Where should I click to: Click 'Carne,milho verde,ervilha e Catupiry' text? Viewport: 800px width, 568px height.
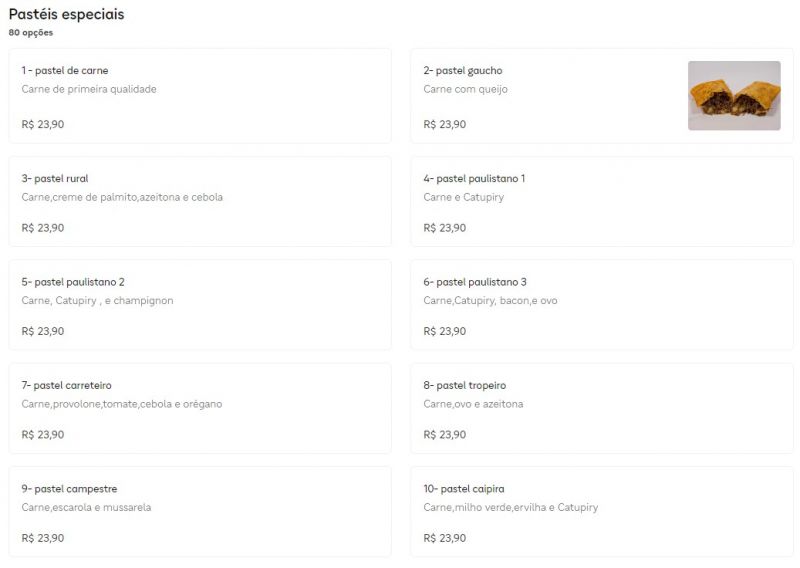[x=511, y=507]
